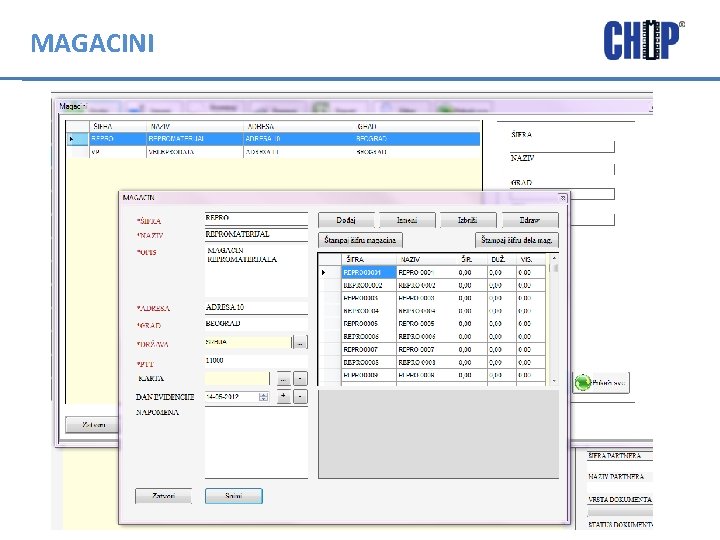
Task: Click the row selector arrow beside REPRO in Magacini list
Action: (x=77, y=139)
